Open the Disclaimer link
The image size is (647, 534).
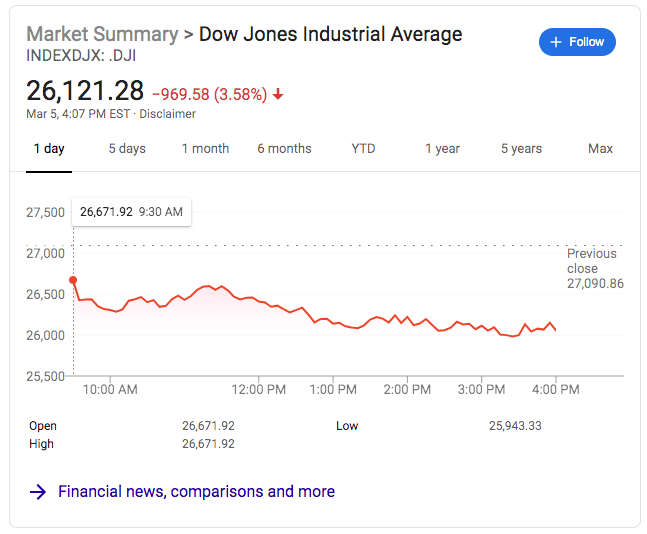click(168, 114)
